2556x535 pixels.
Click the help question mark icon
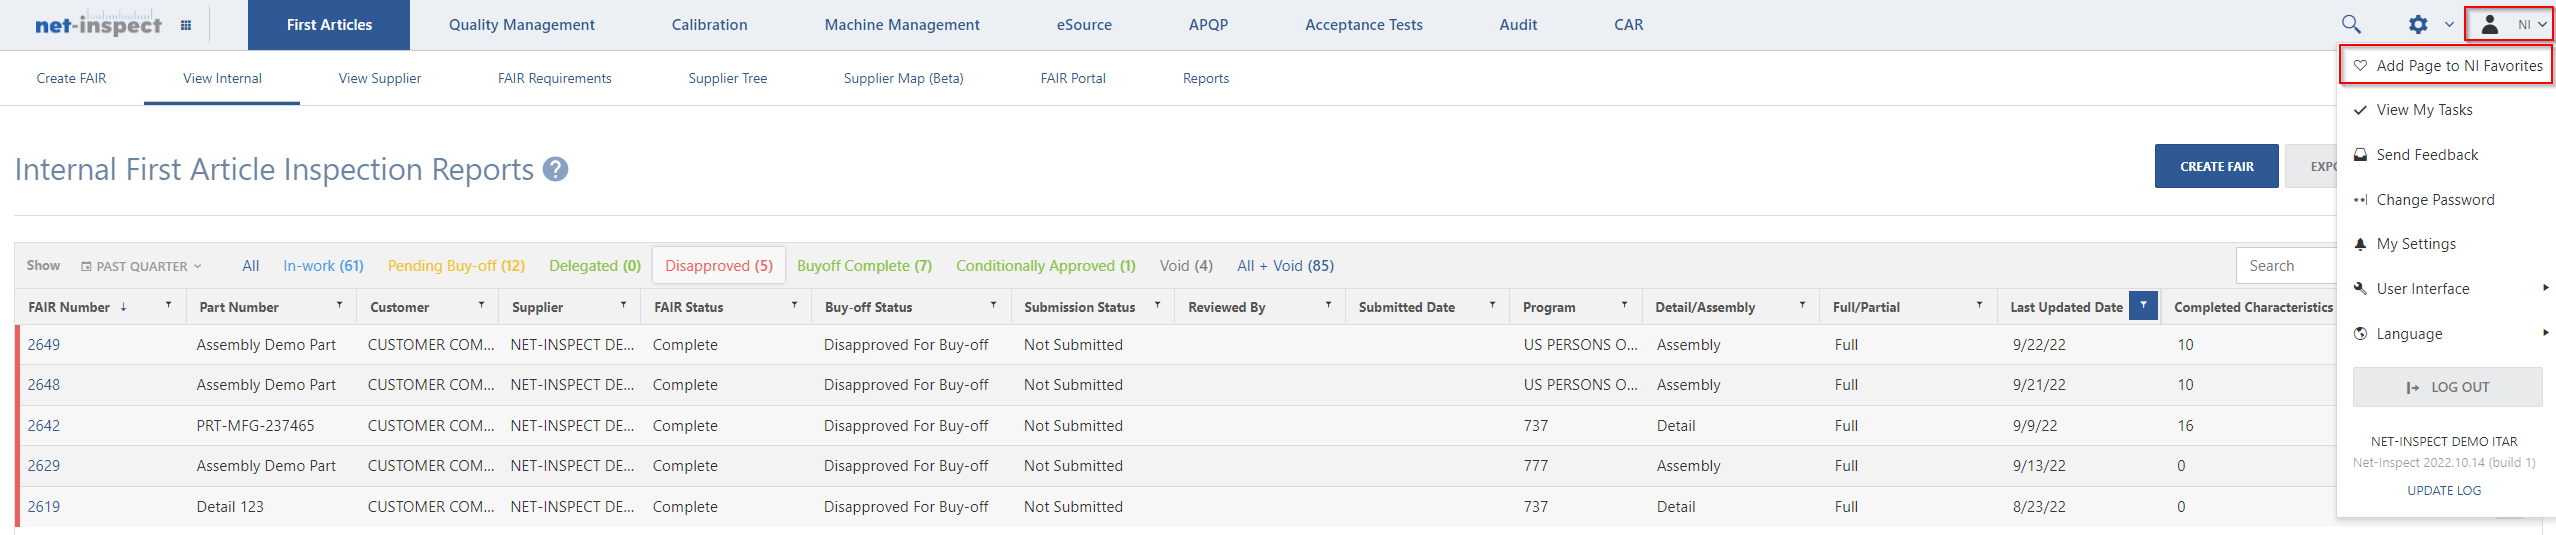556,170
